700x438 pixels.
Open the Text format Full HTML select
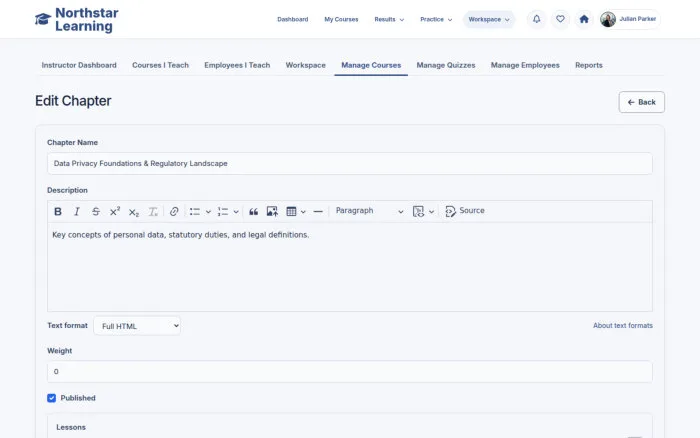point(137,326)
